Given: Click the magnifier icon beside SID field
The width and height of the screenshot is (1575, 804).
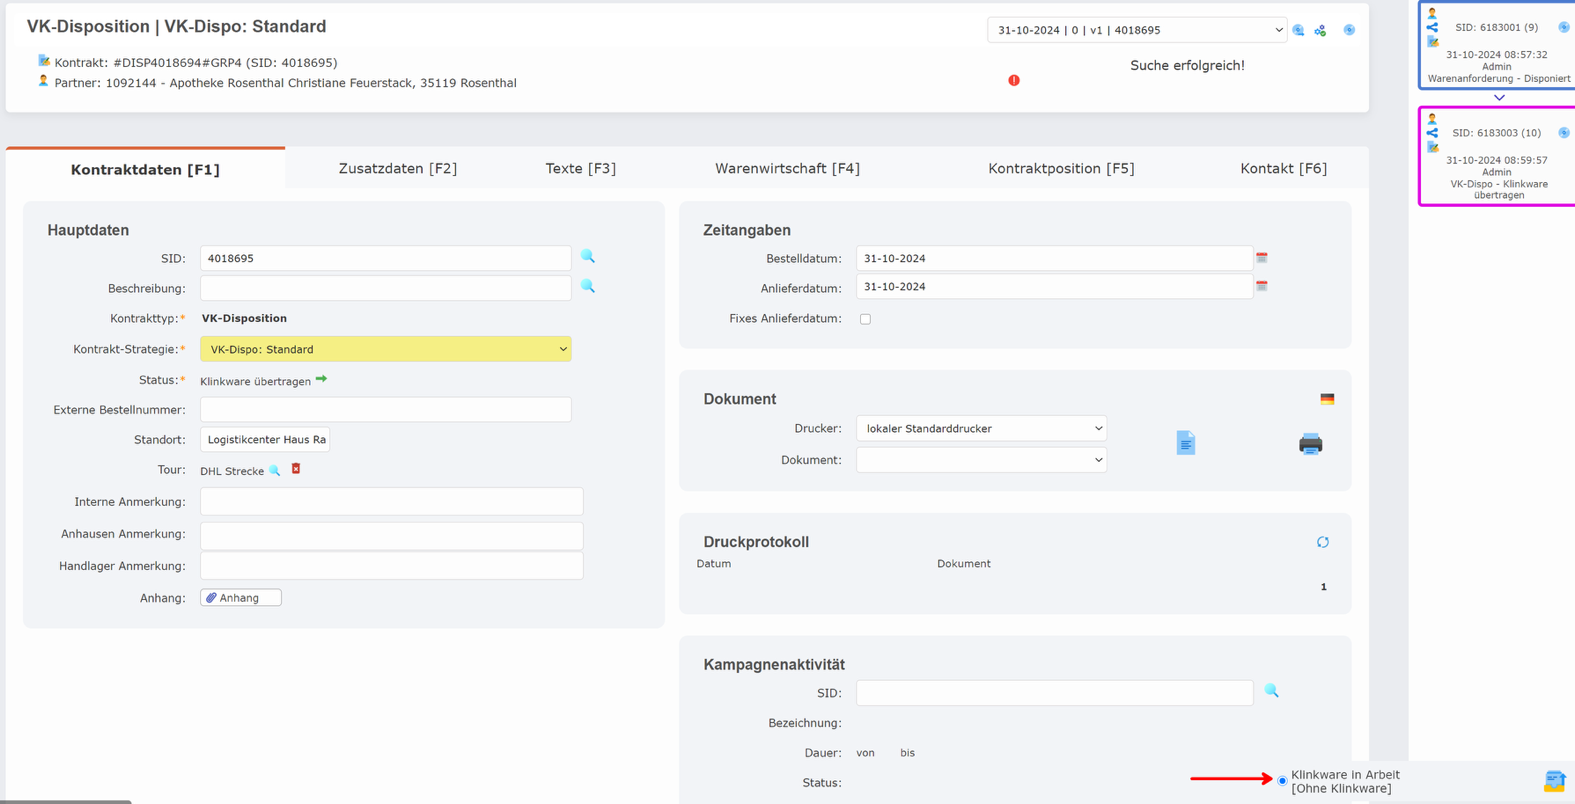Looking at the screenshot, I should click(x=588, y=257).
